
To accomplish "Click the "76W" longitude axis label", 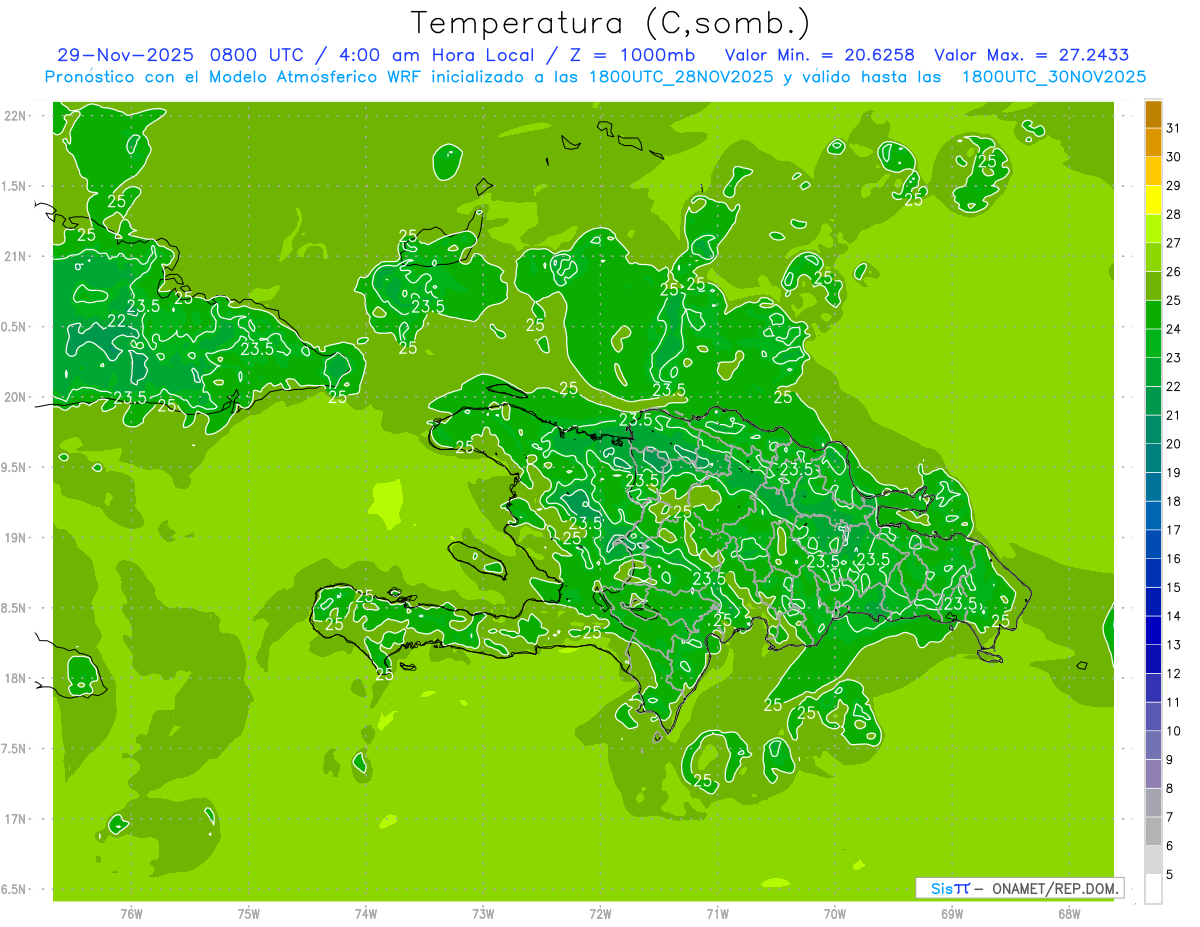I will click(131, 914).
